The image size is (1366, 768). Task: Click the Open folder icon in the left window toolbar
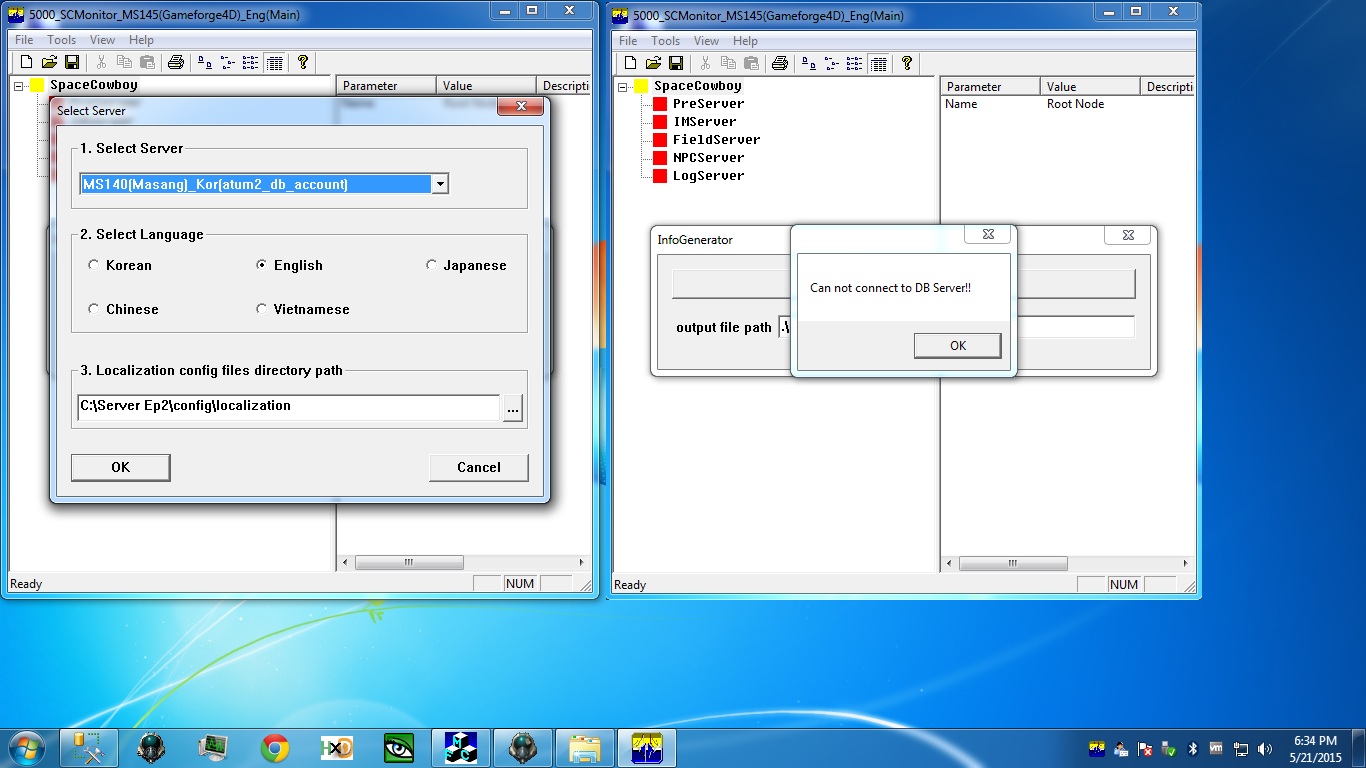coord(49,63)
